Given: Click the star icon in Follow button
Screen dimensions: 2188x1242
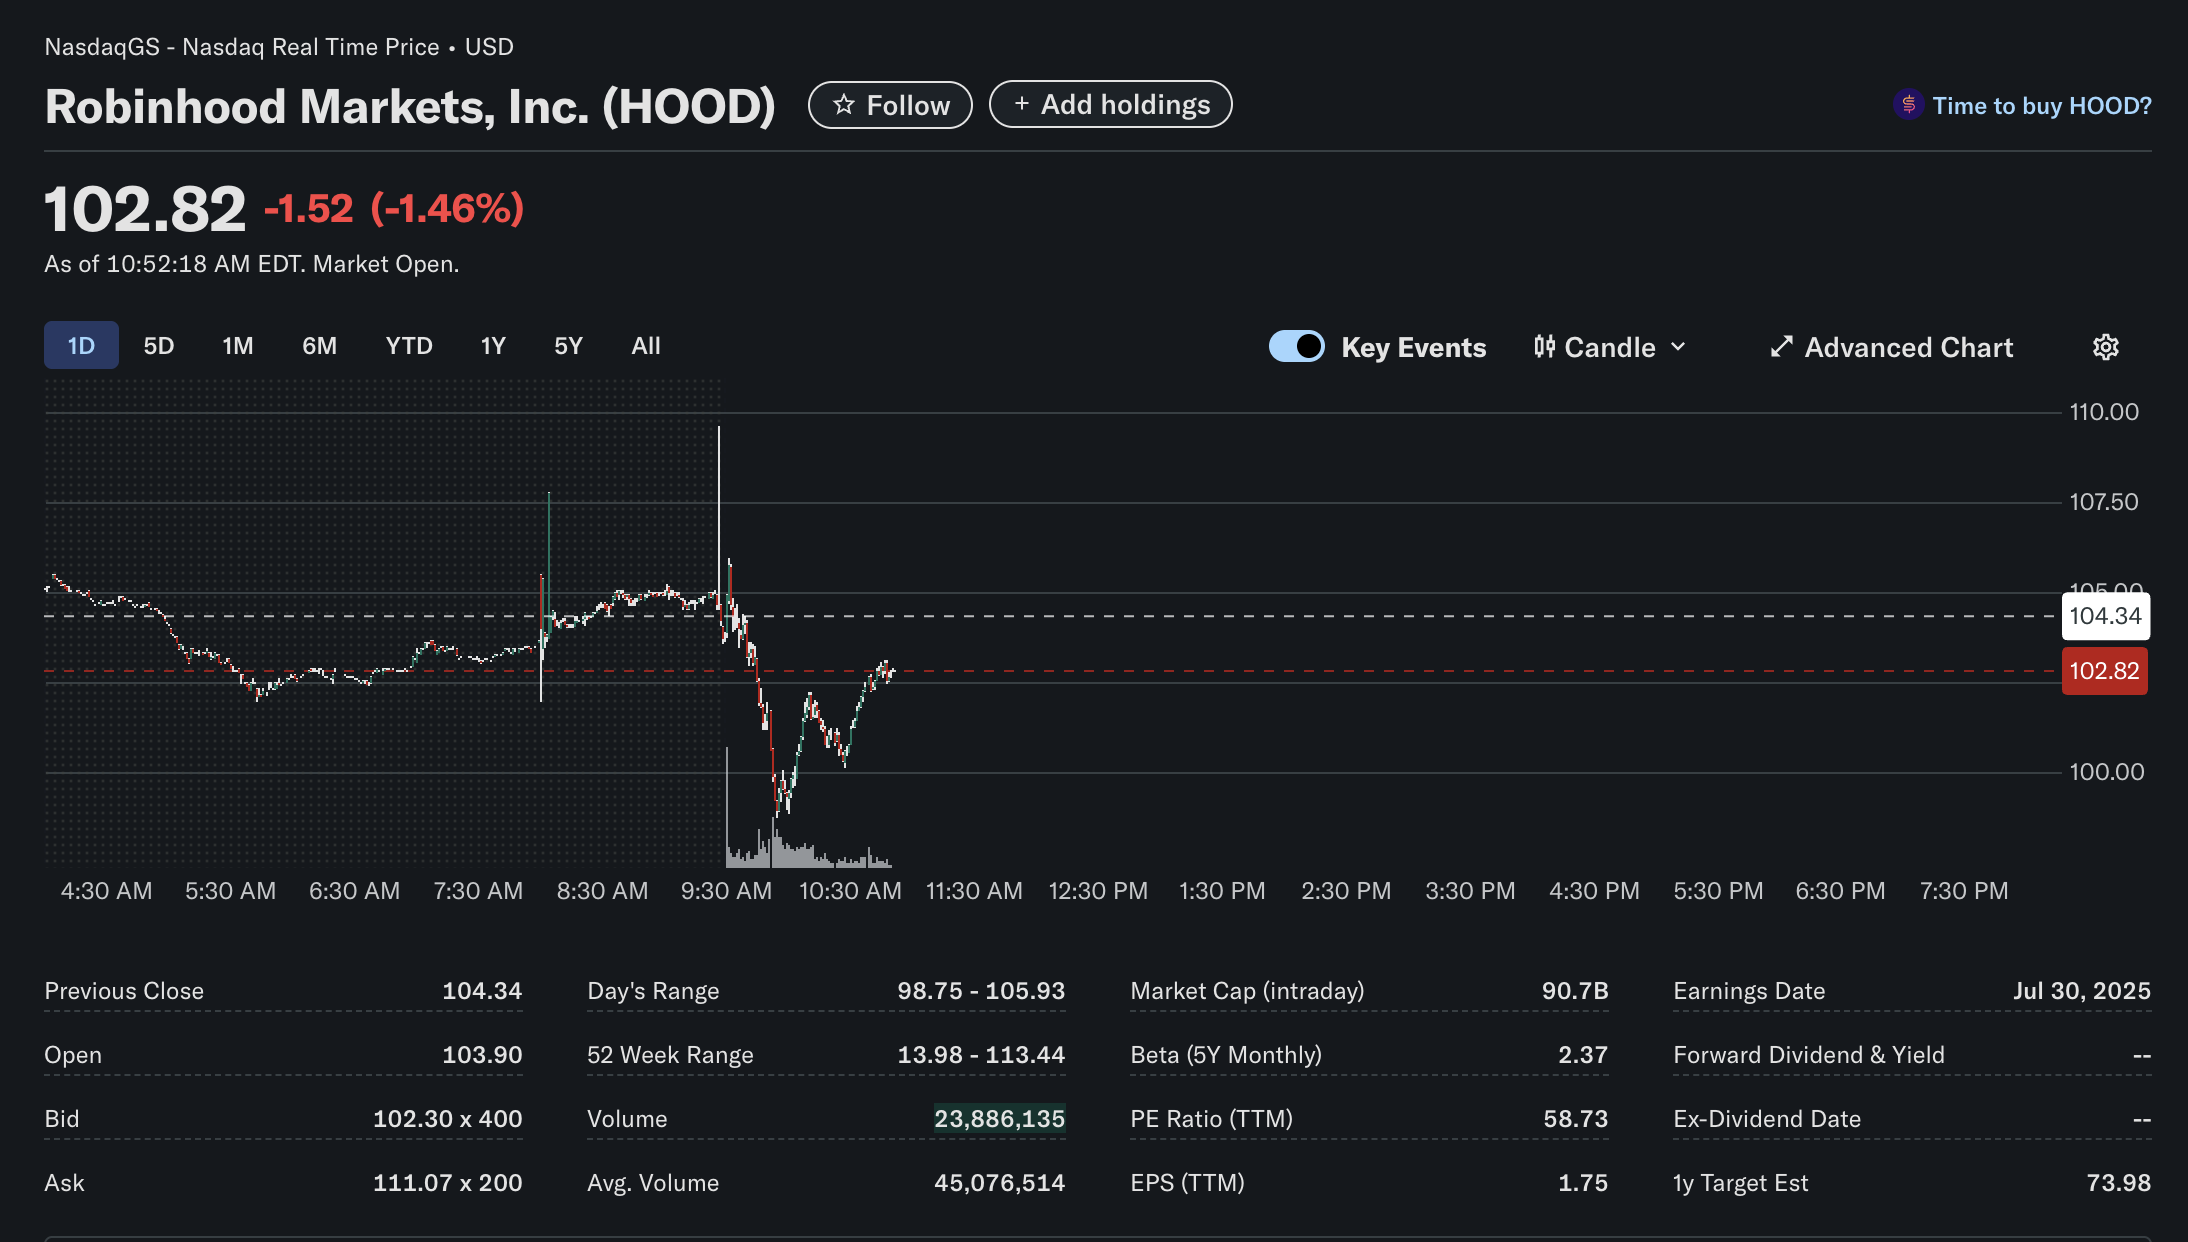Looking at the screenshot, I should (844, 105).
